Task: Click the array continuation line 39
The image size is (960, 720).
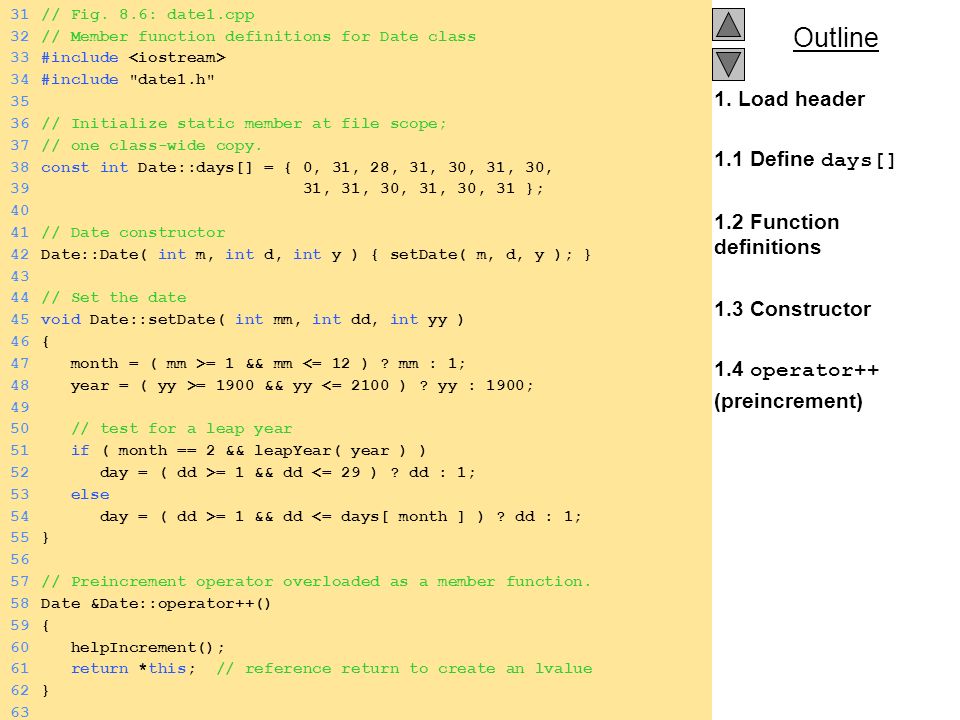Action: point(423,189)
